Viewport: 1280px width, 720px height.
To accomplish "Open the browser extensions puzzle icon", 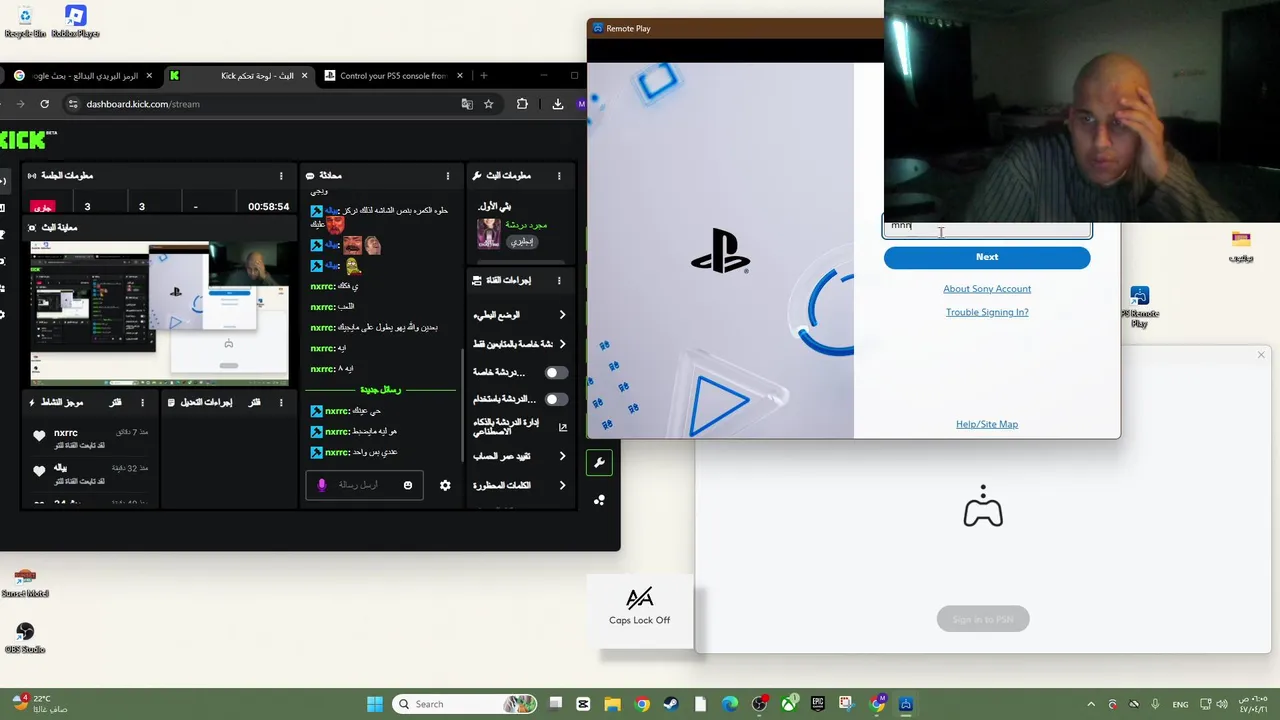I will tap(522, 104).
